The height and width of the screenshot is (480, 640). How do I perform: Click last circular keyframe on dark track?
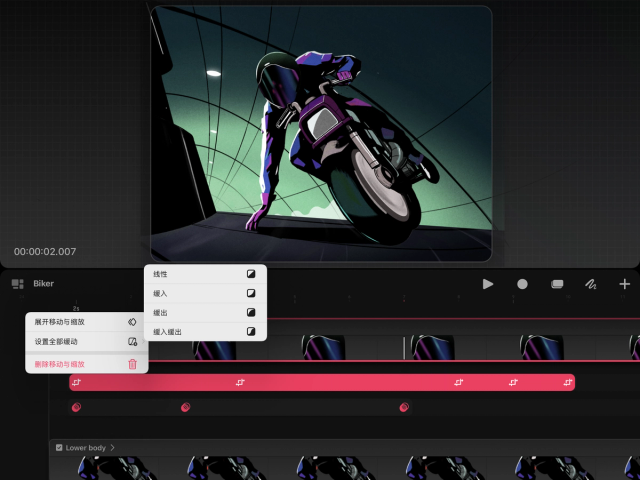click(404, 407)
